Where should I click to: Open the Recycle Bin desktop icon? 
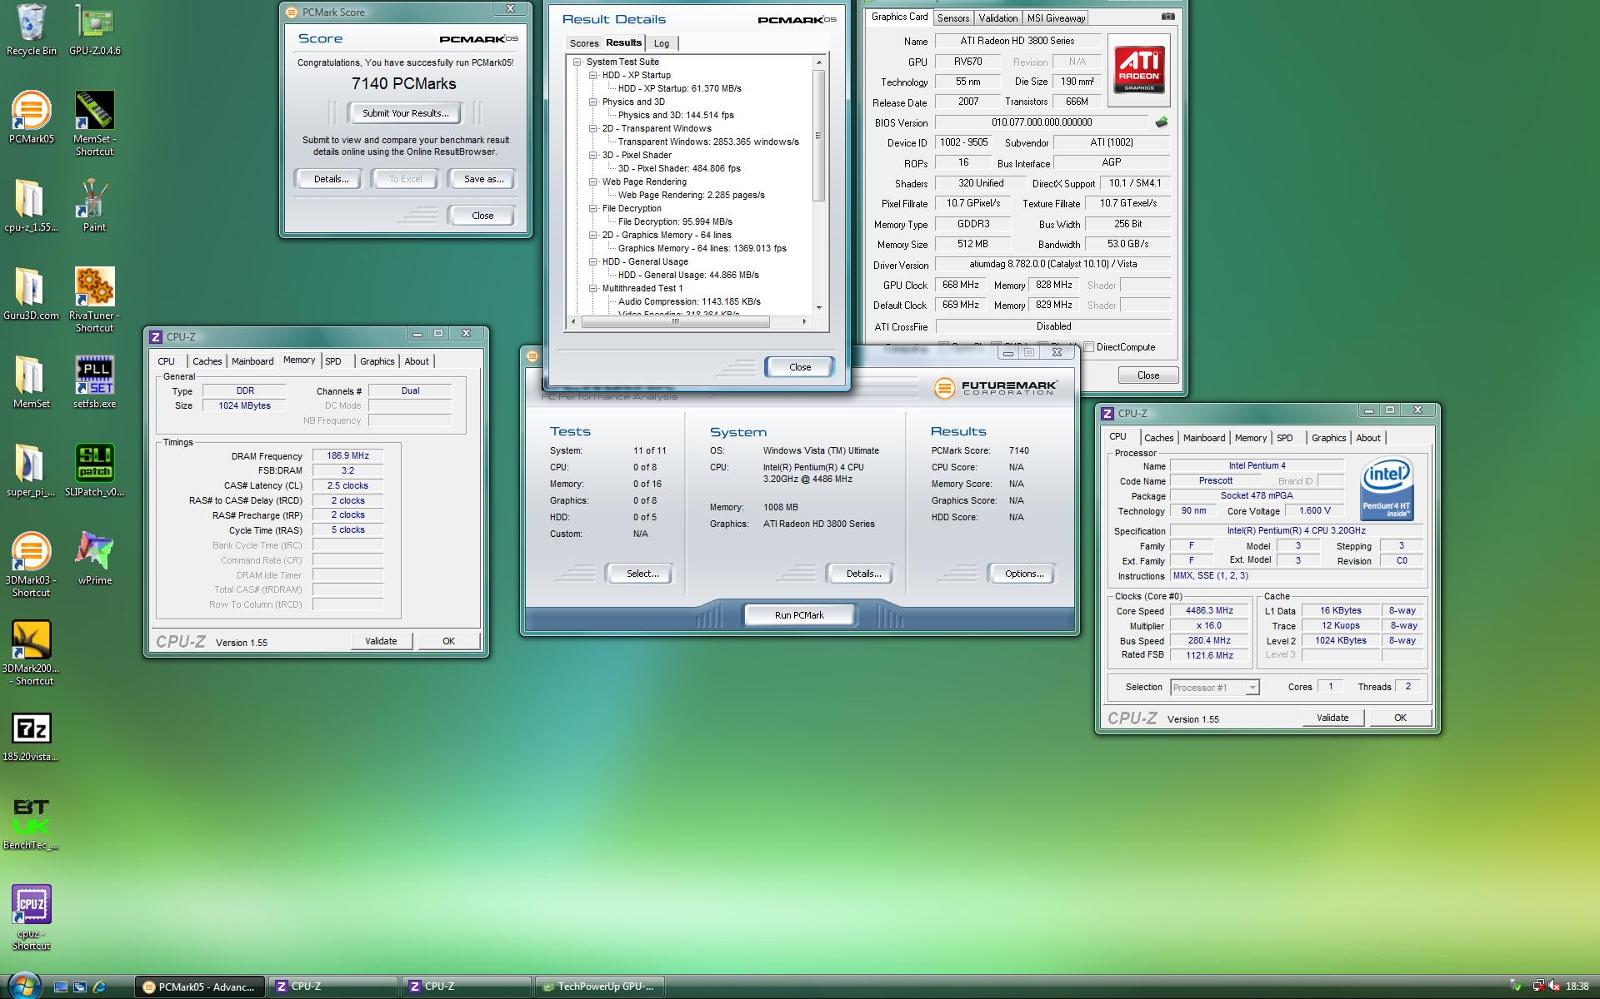[x=31, y=30]
